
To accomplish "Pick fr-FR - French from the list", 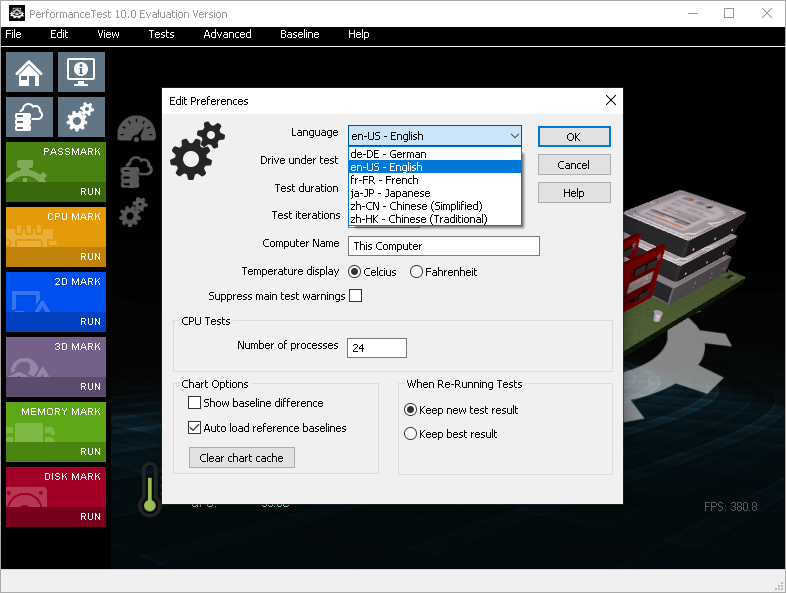I will pyautogui.click(x=435, y=180).
